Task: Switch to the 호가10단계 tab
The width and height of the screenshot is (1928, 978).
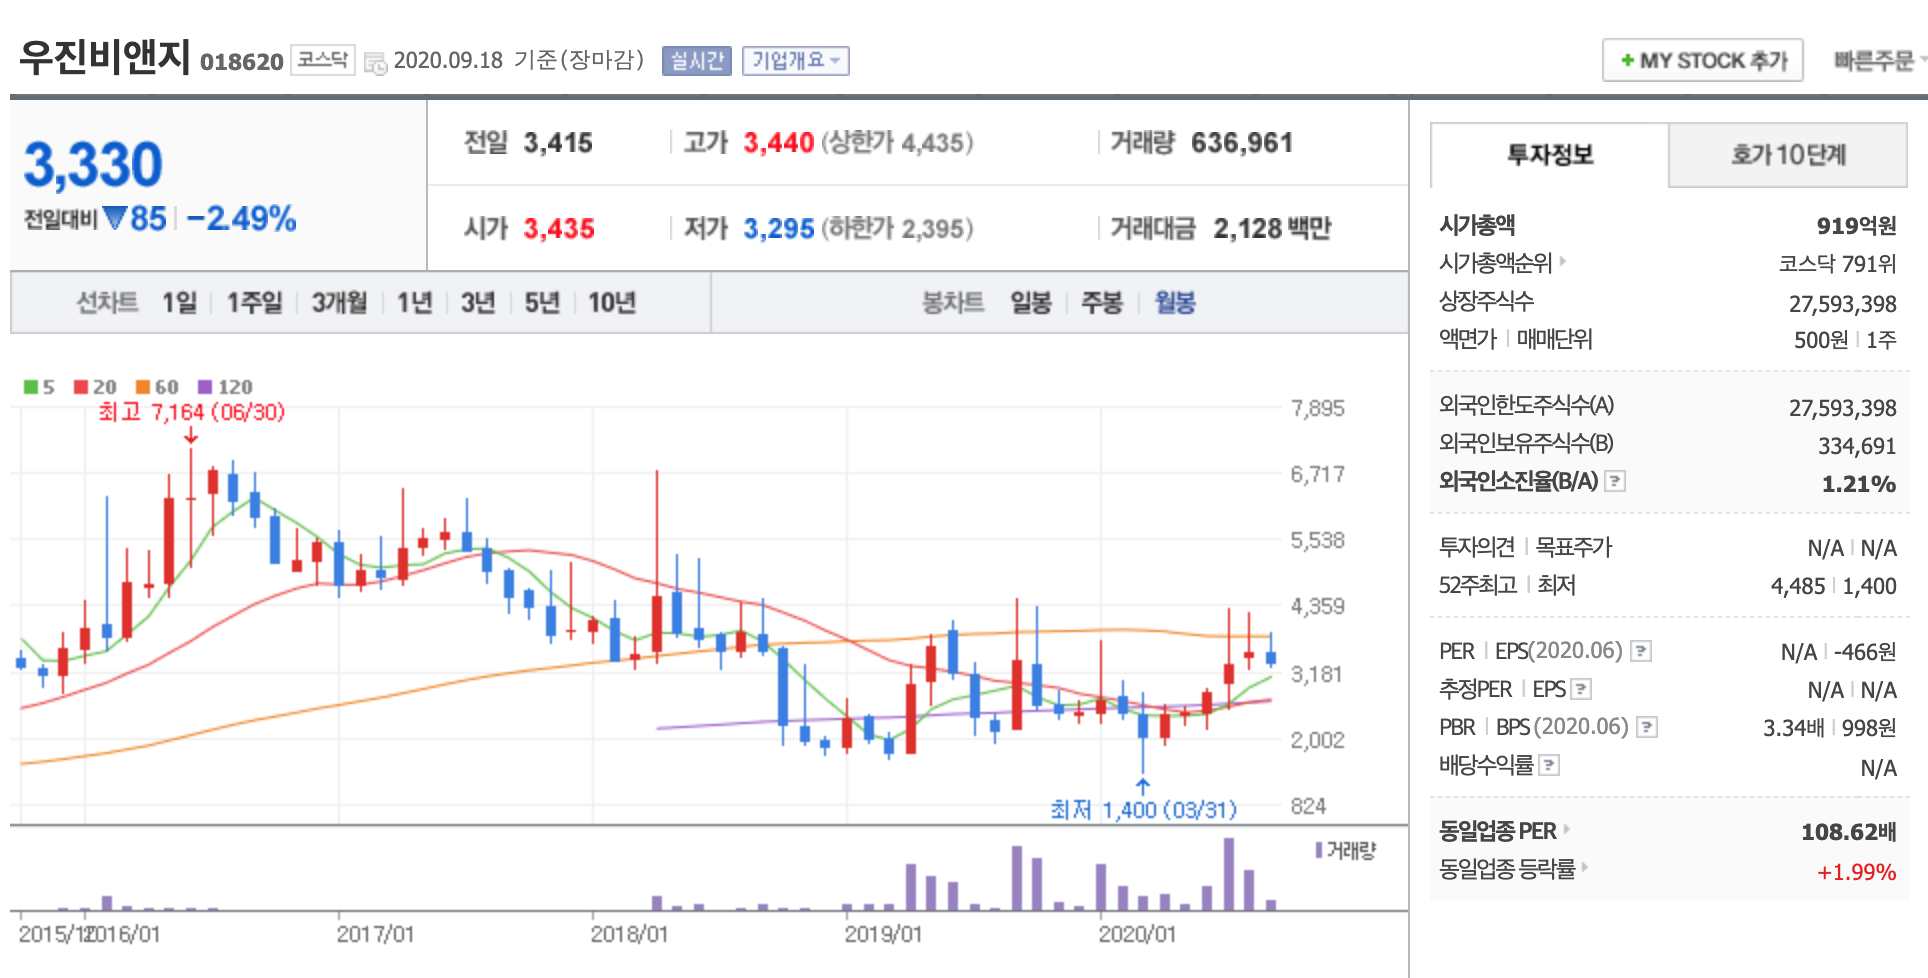Action: click(x=1788, y=155)
